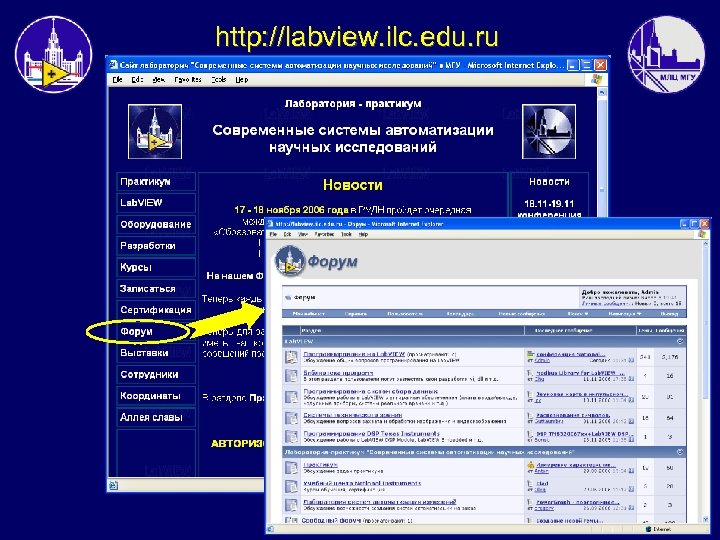Click the Internet zone icon in Forum status bar

pyautogui.click(x=648, y=529)
